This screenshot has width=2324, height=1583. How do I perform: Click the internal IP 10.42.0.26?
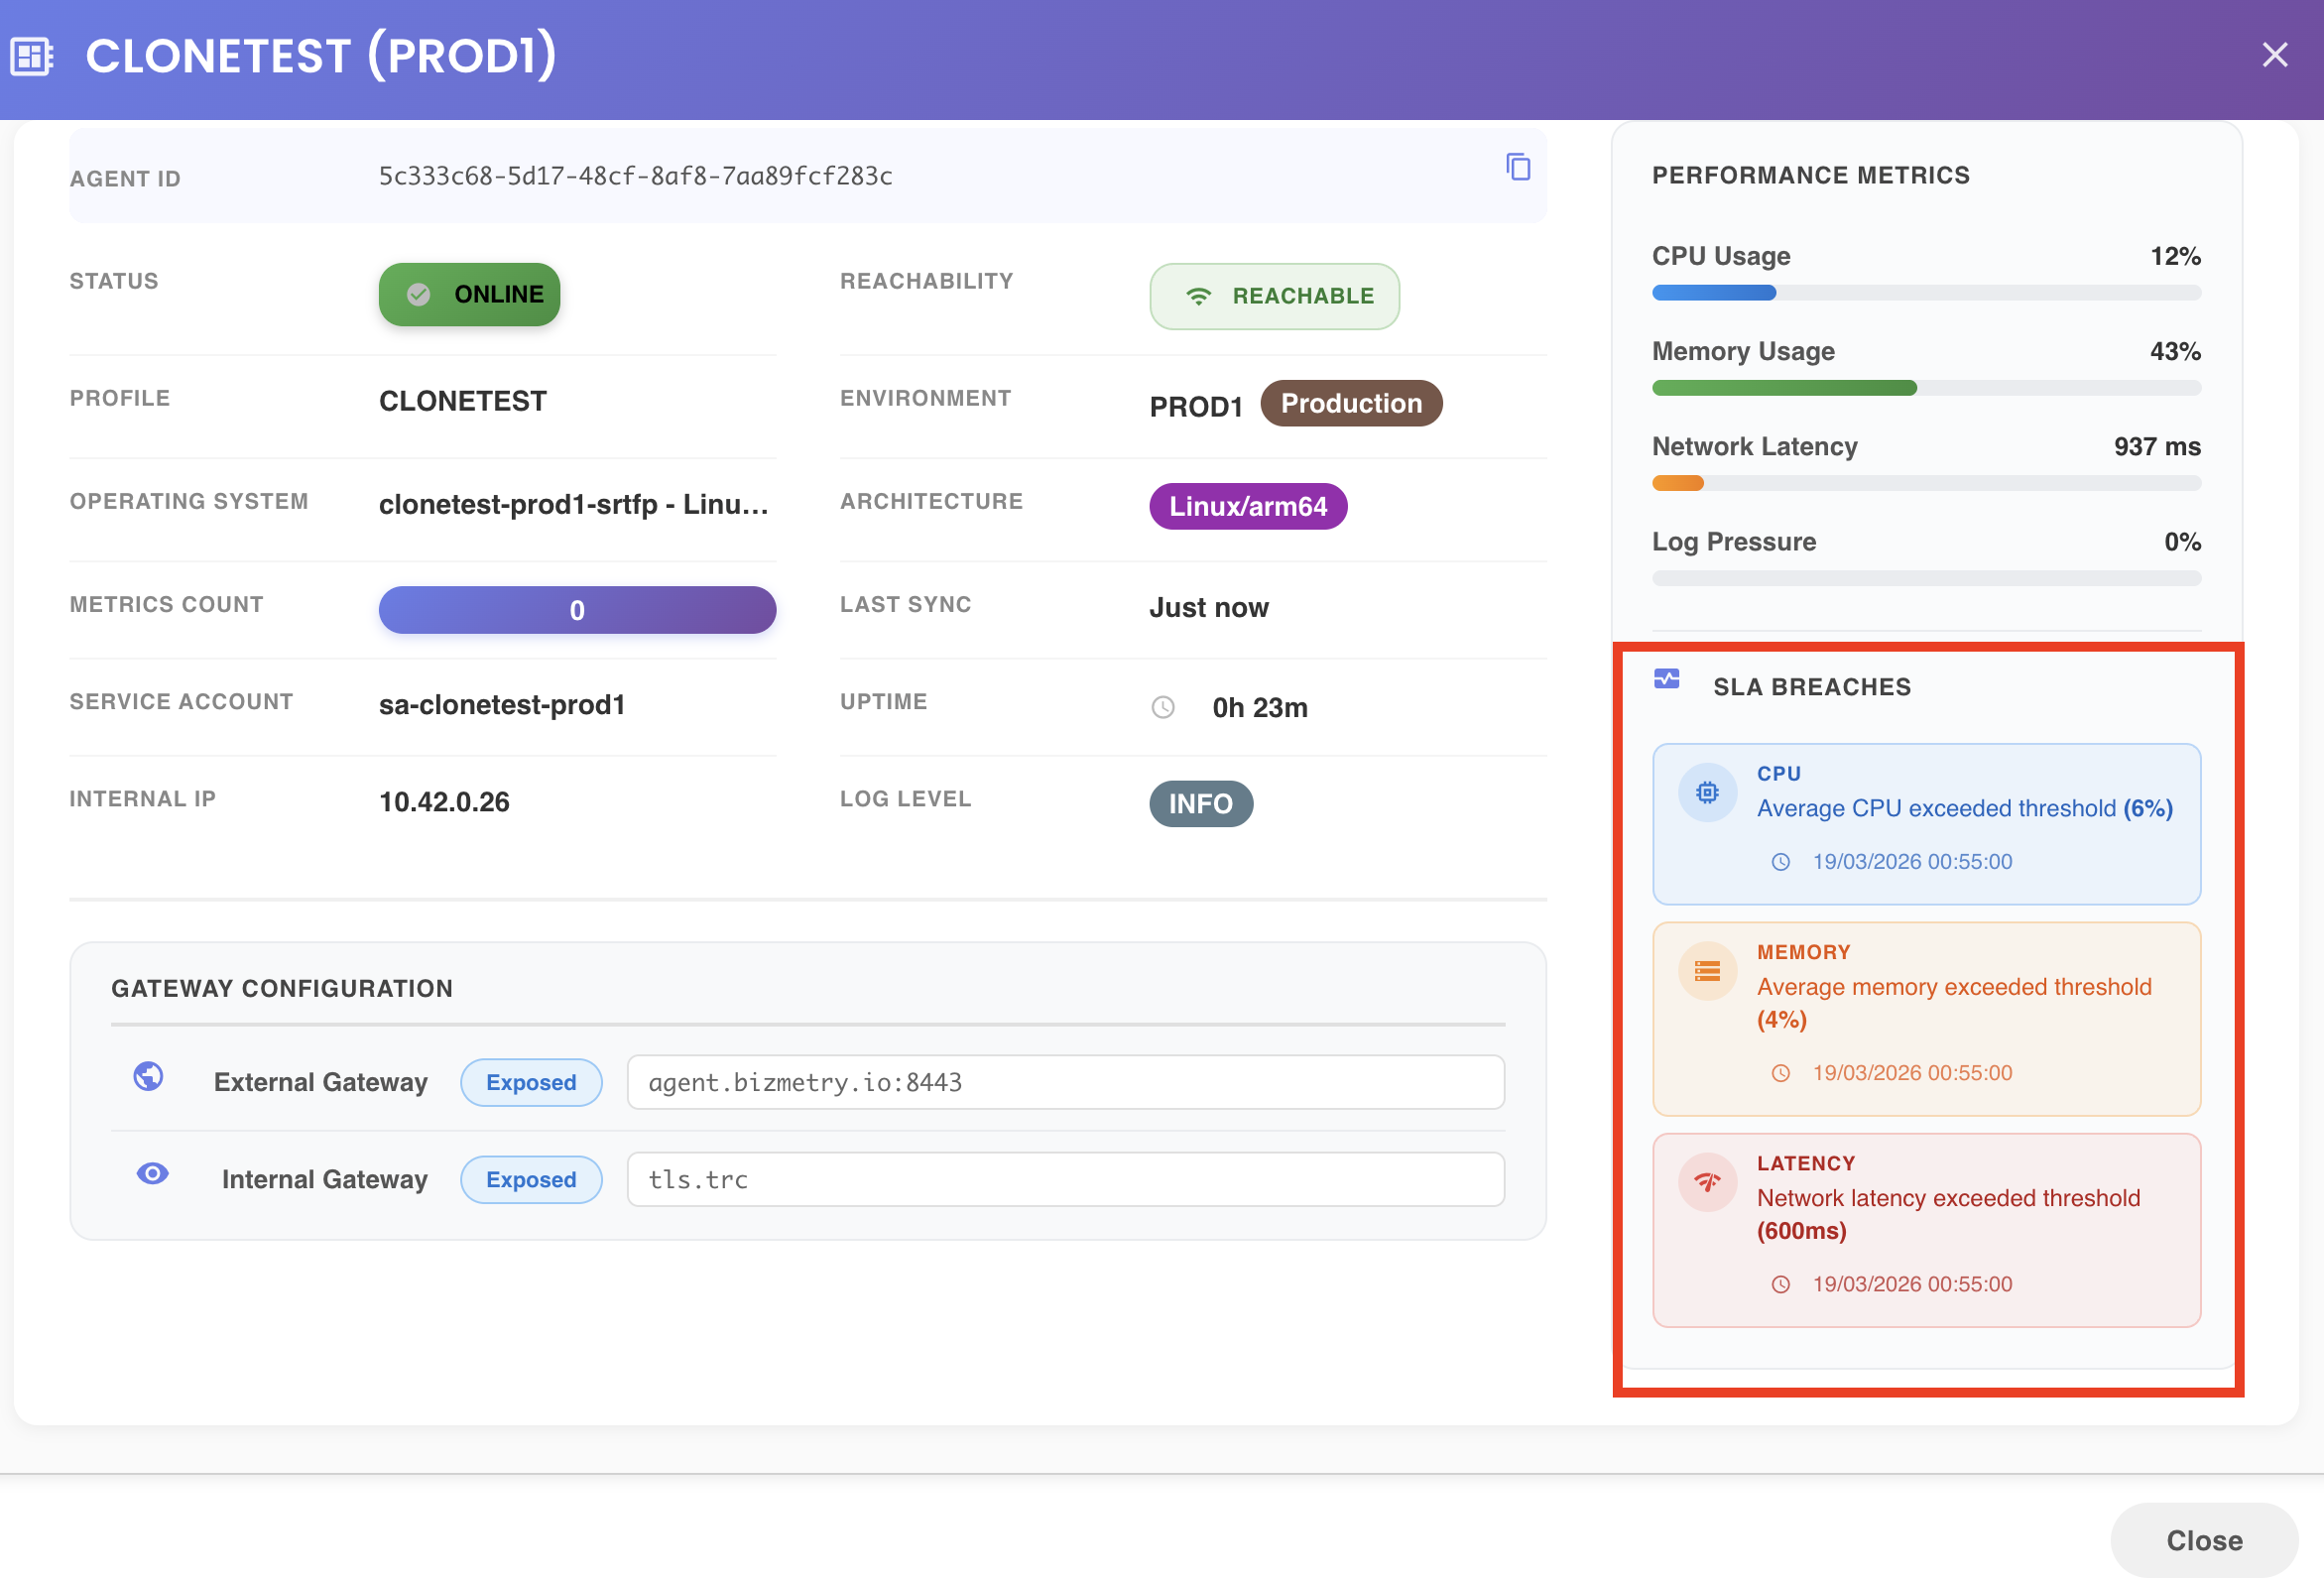[444, 802]
